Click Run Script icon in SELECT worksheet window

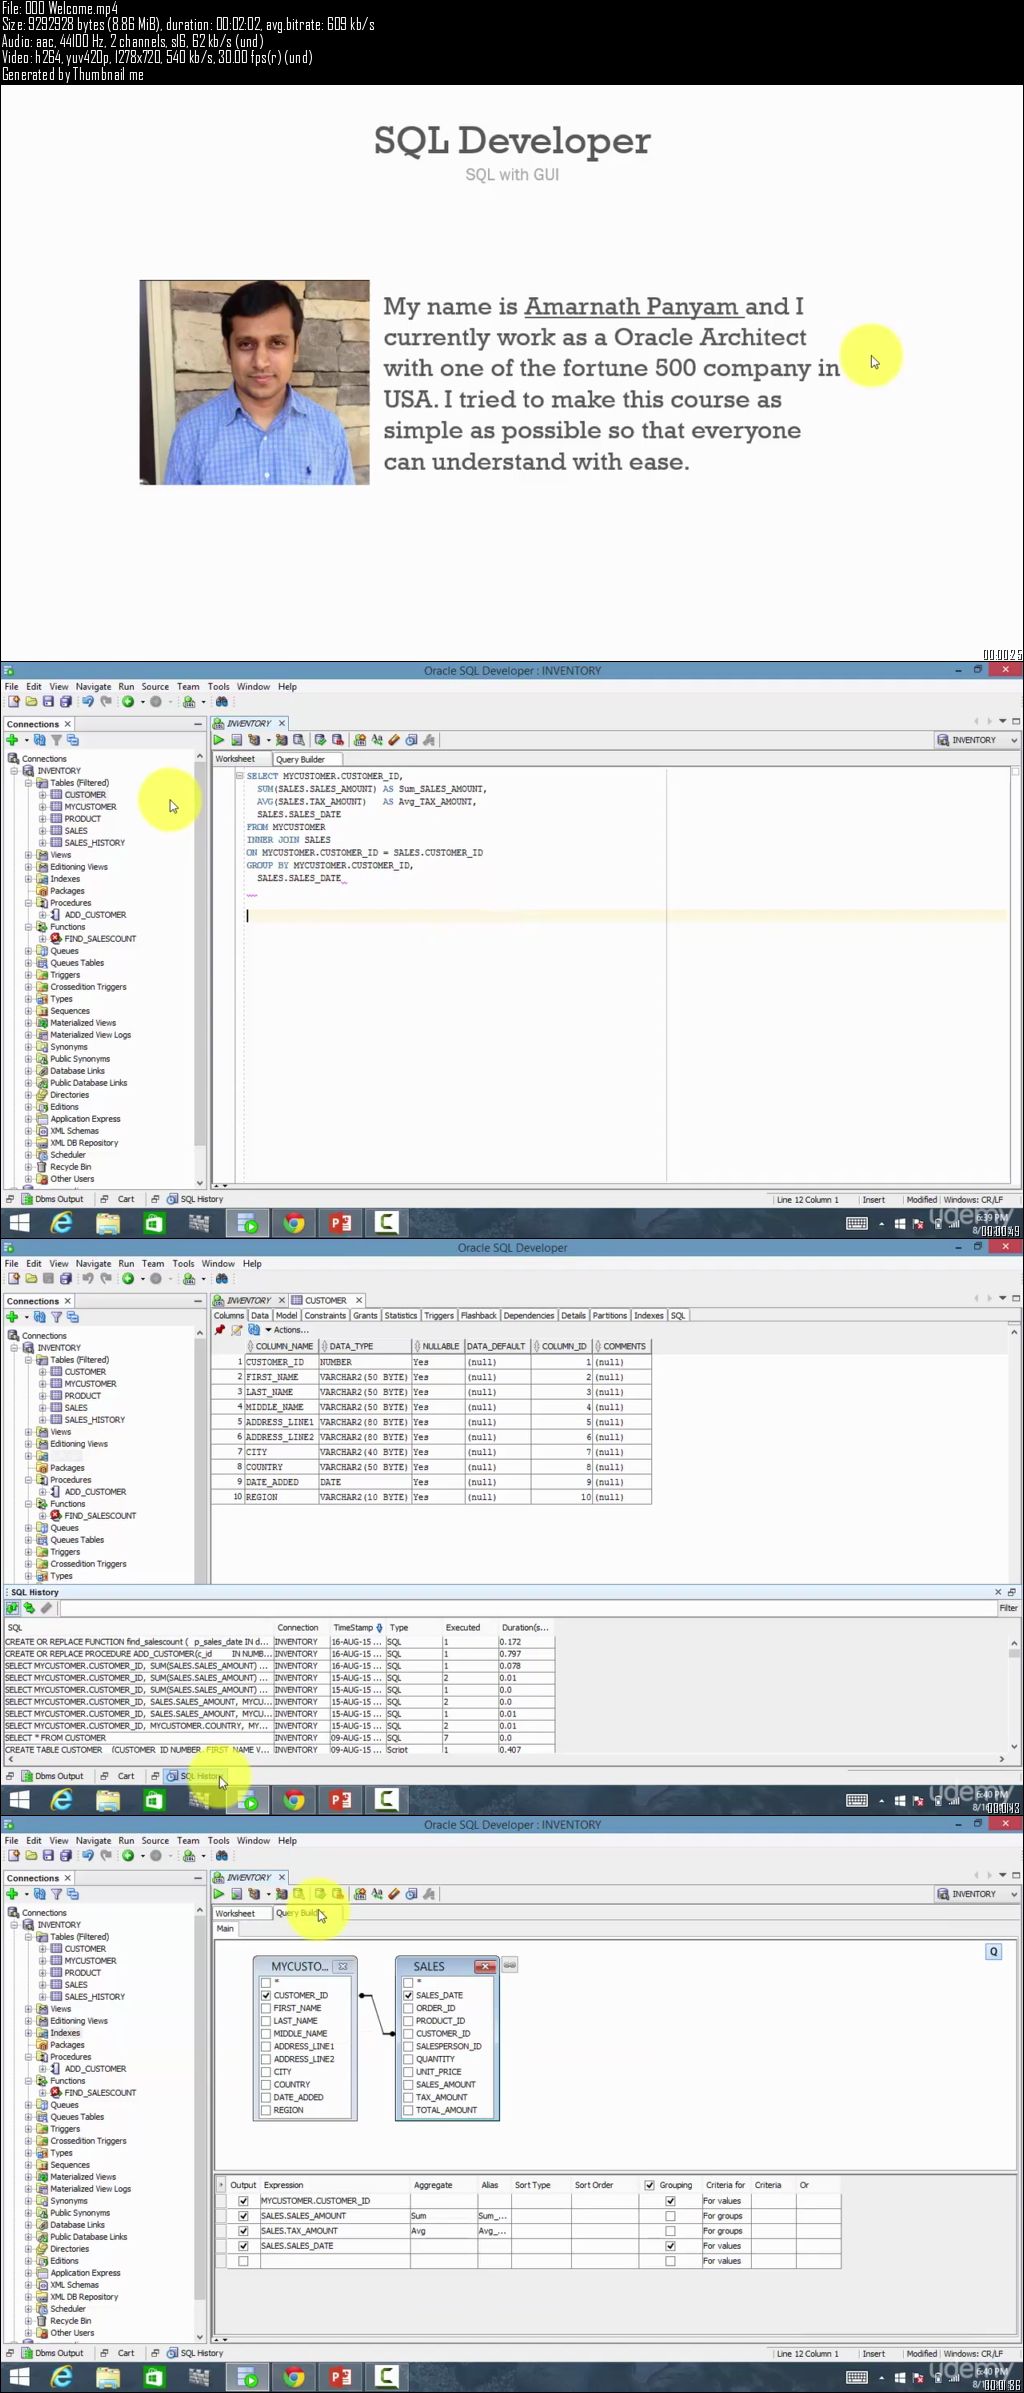point(237,740)
